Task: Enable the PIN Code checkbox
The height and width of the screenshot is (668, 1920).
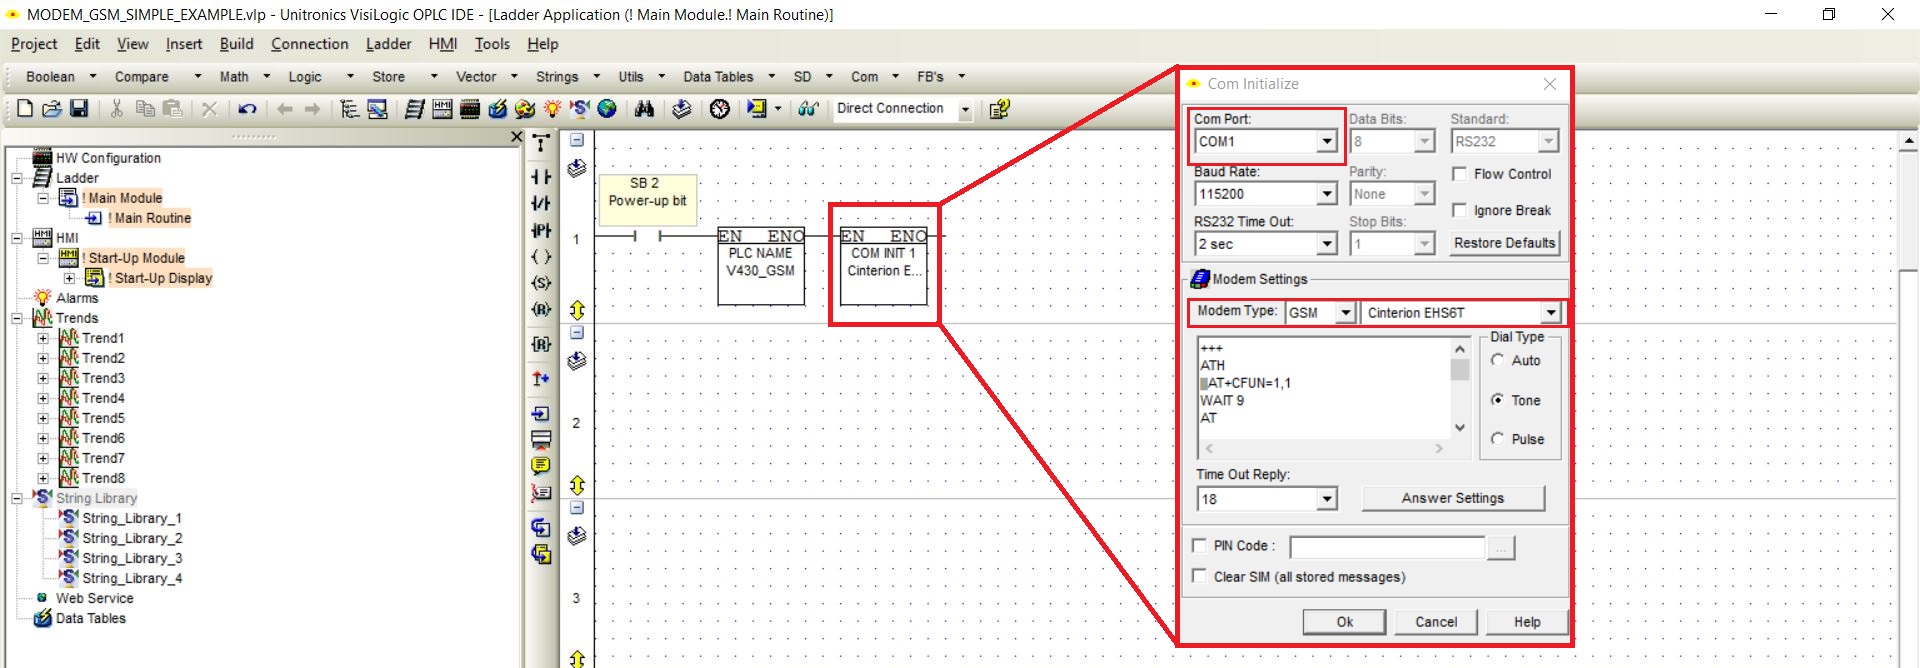Action: tap(1200, 546)
